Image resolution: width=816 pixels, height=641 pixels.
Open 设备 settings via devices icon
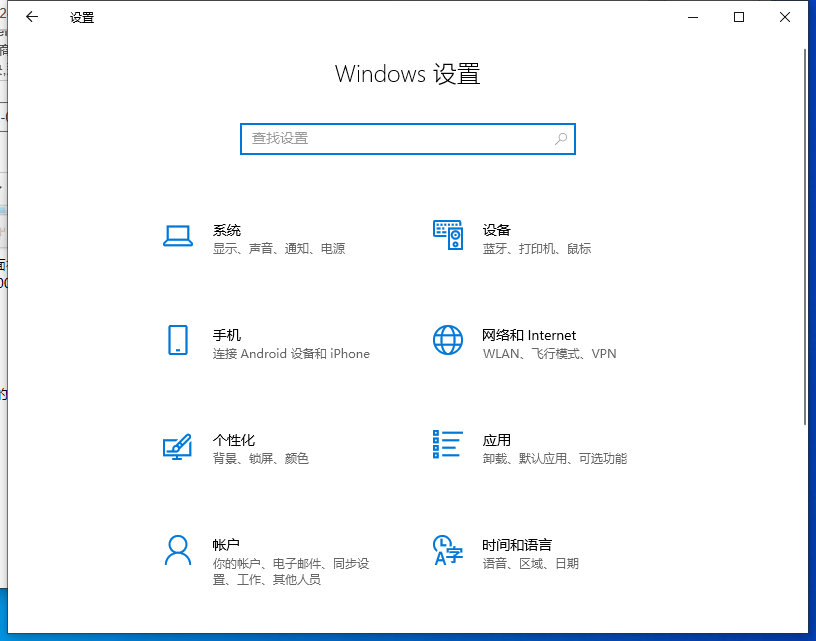pyautogui.click(x=447, y=236)
